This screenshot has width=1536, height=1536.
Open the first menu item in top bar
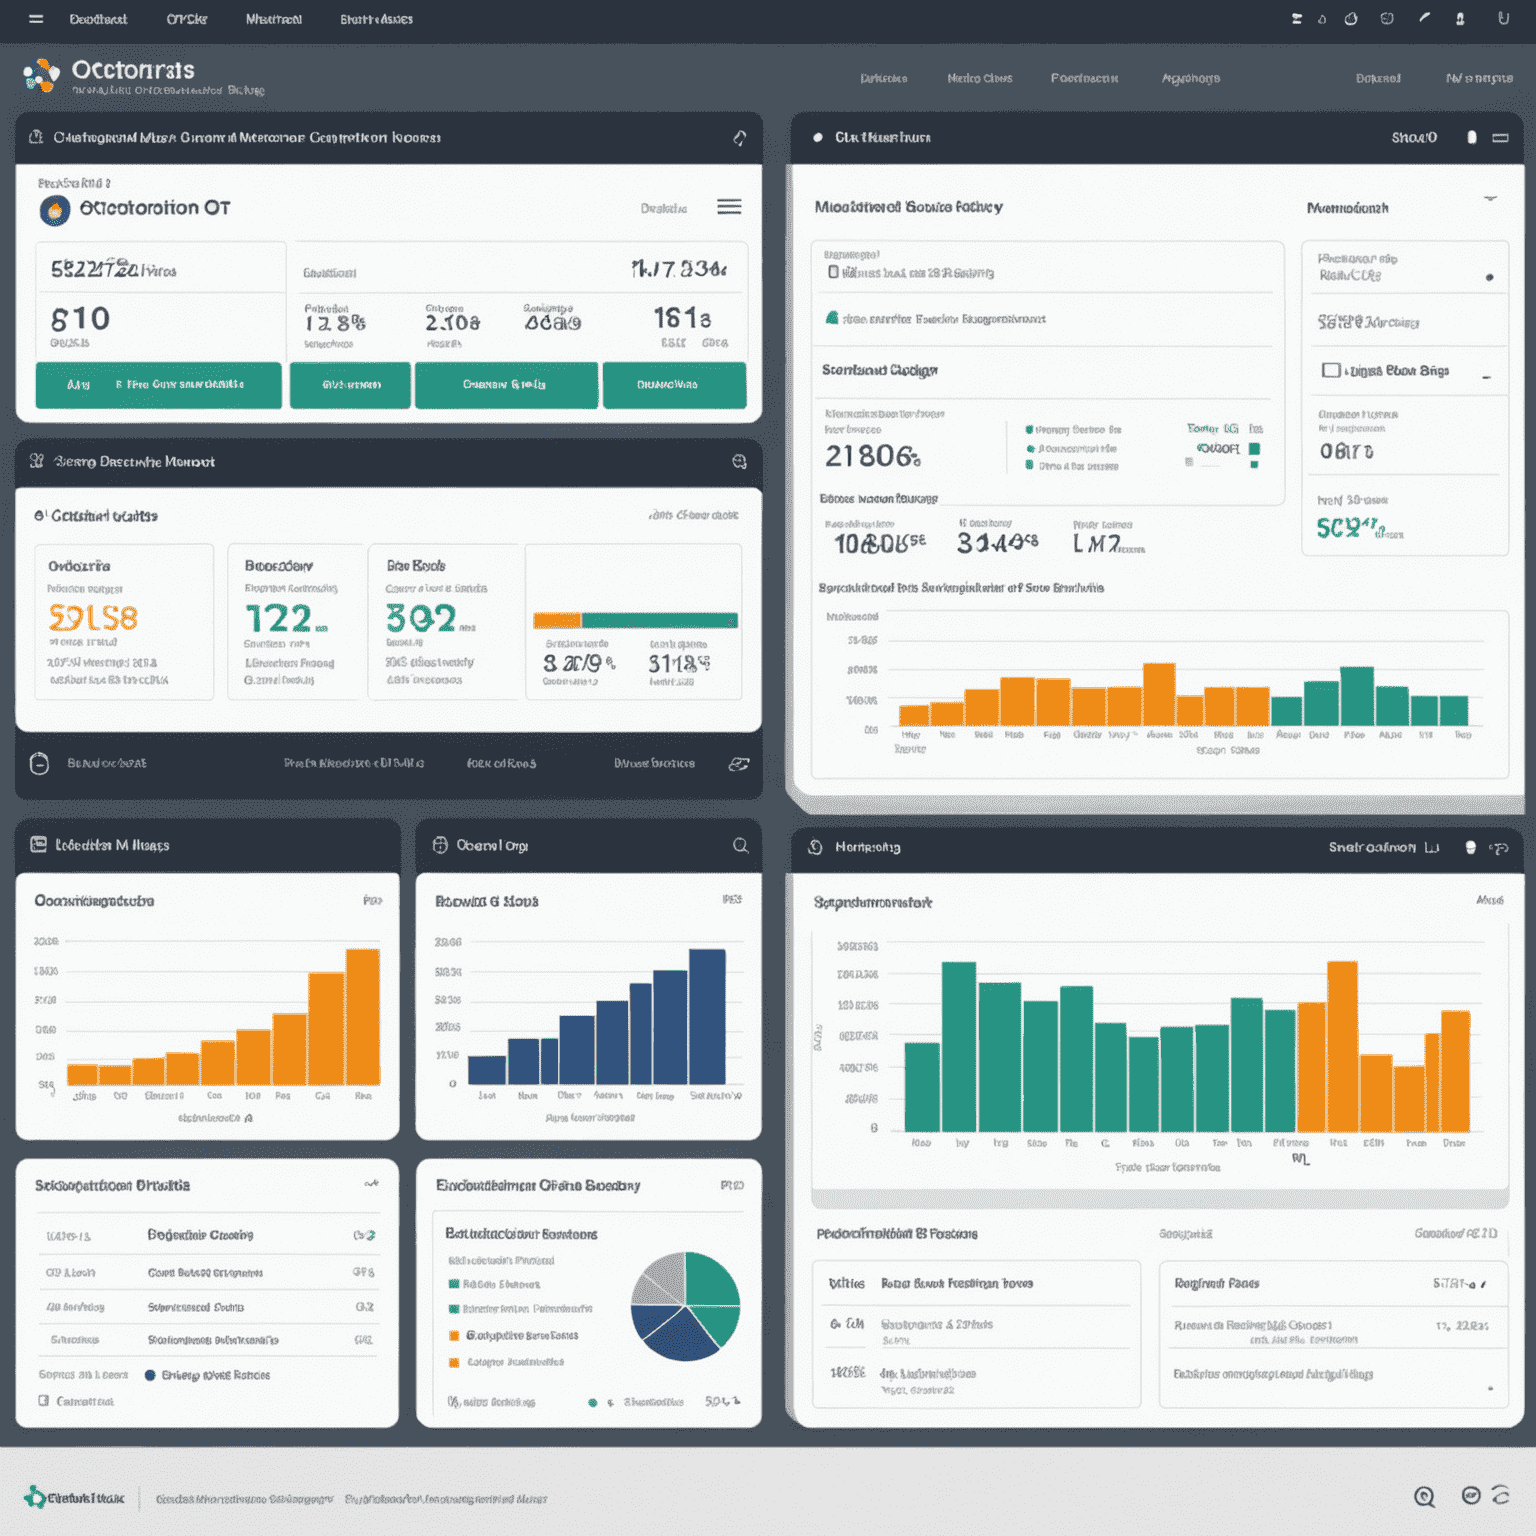98,19
